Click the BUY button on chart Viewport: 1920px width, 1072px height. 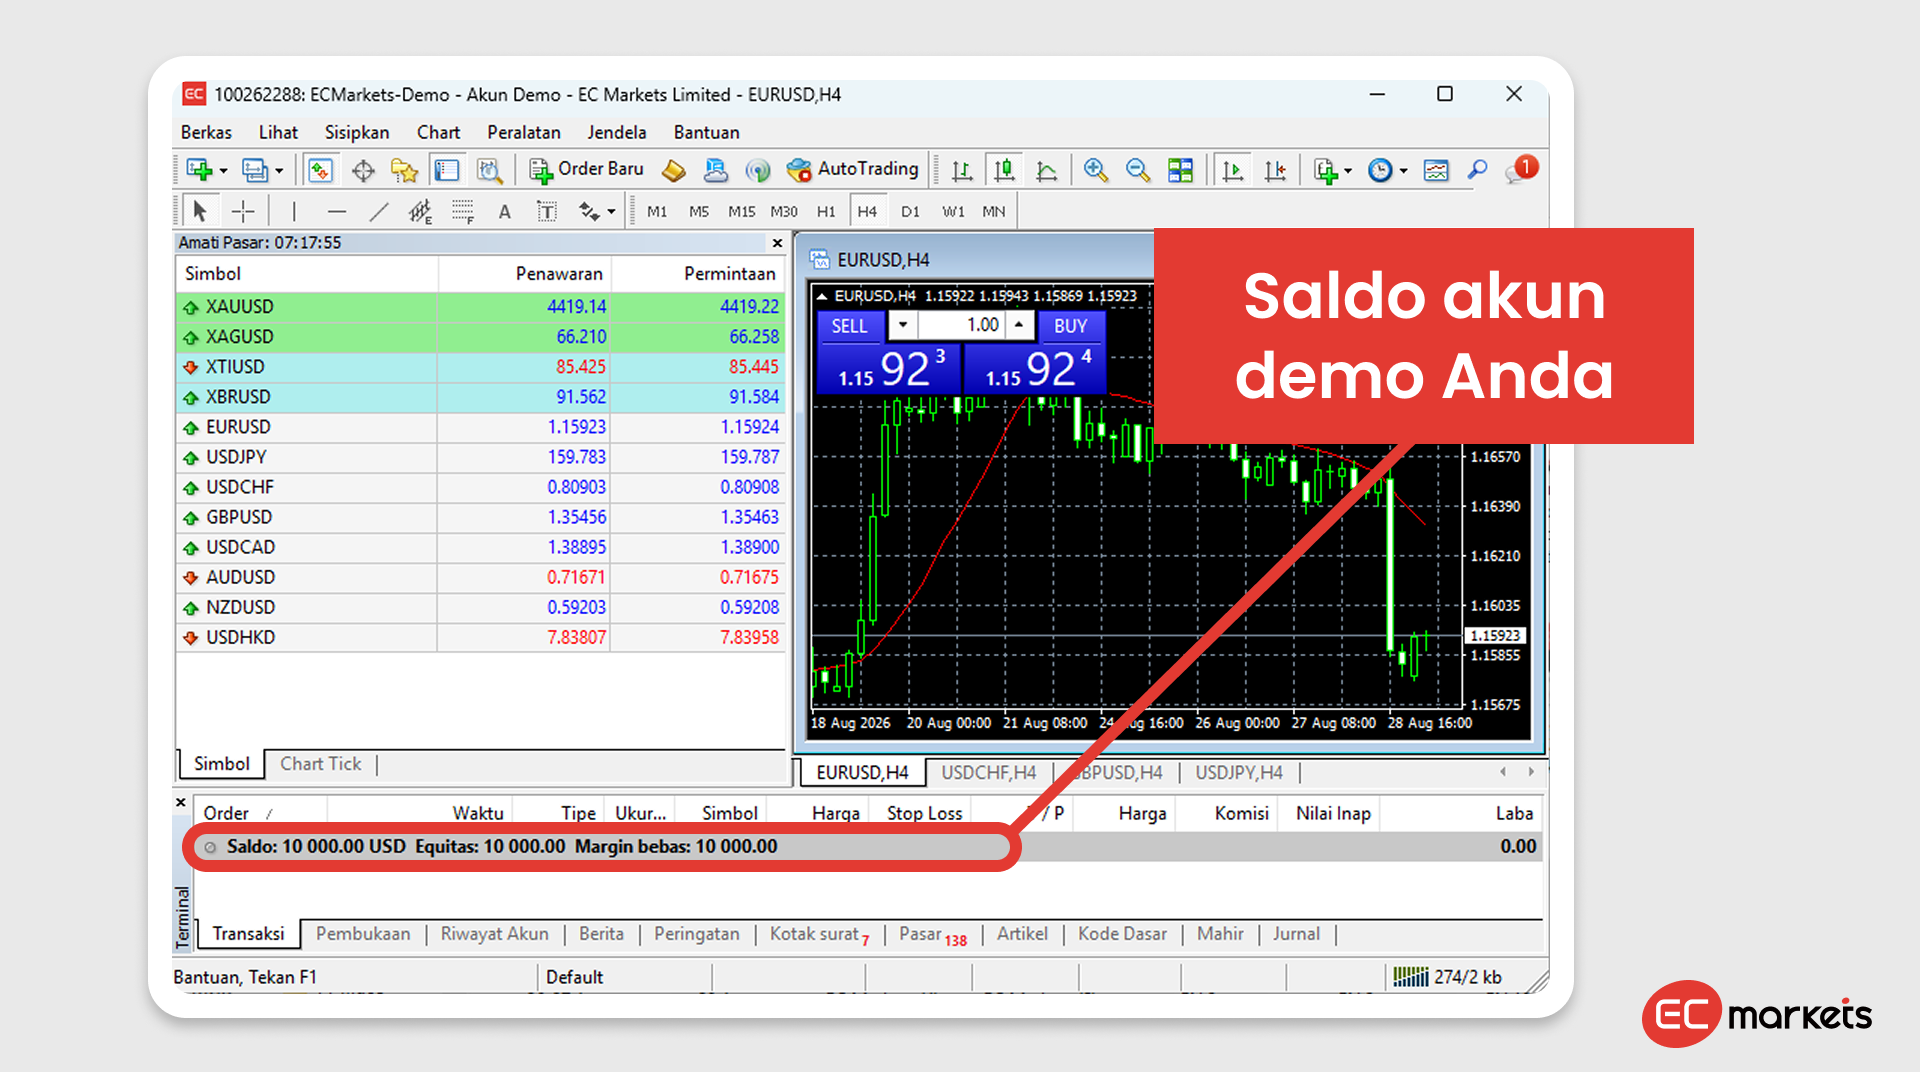[1070, 326]
